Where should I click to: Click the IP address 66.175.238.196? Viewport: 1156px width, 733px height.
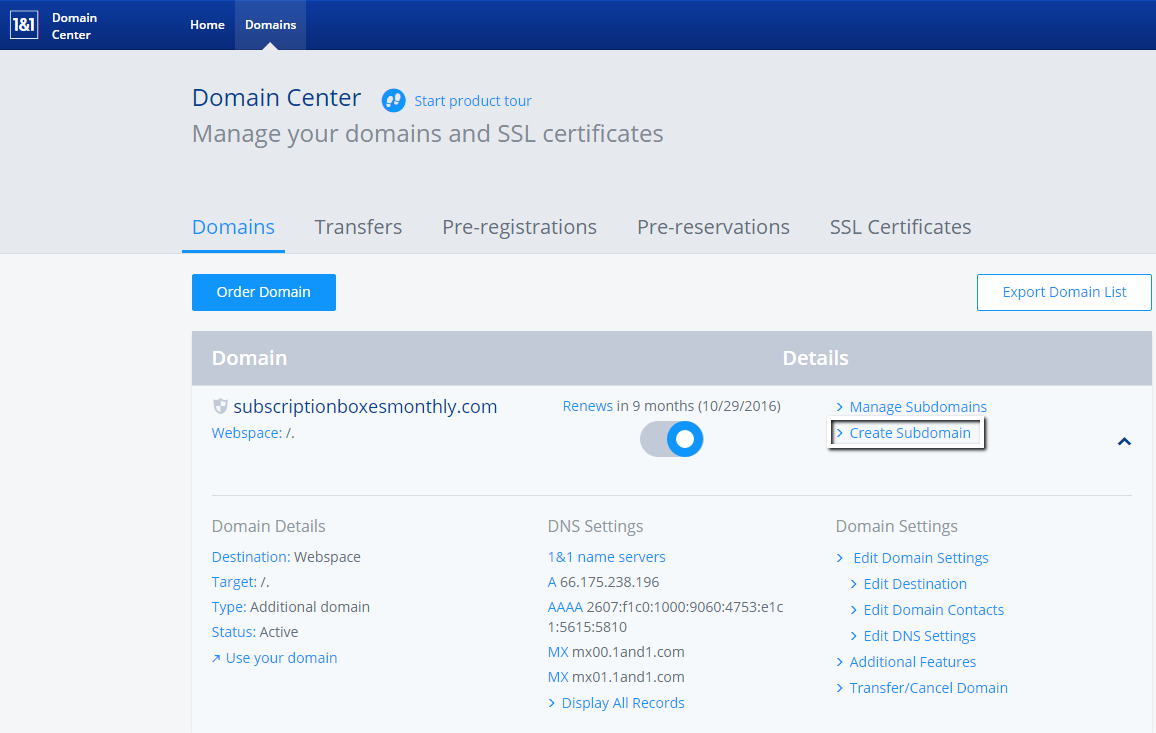[x=610, y=582]
